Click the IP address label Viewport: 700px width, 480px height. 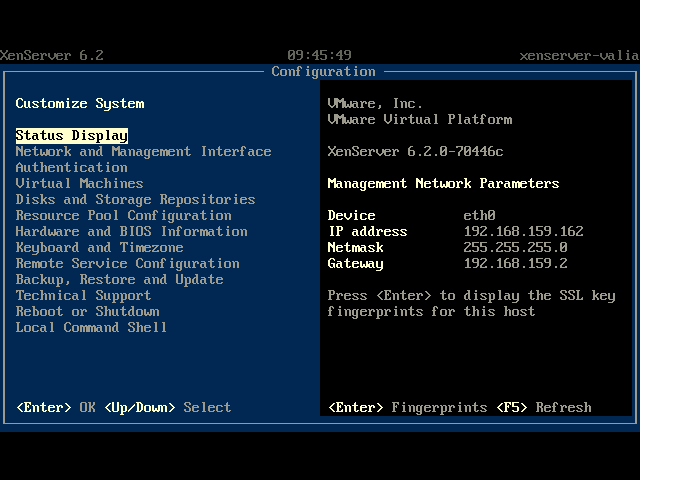click(367, 231)
